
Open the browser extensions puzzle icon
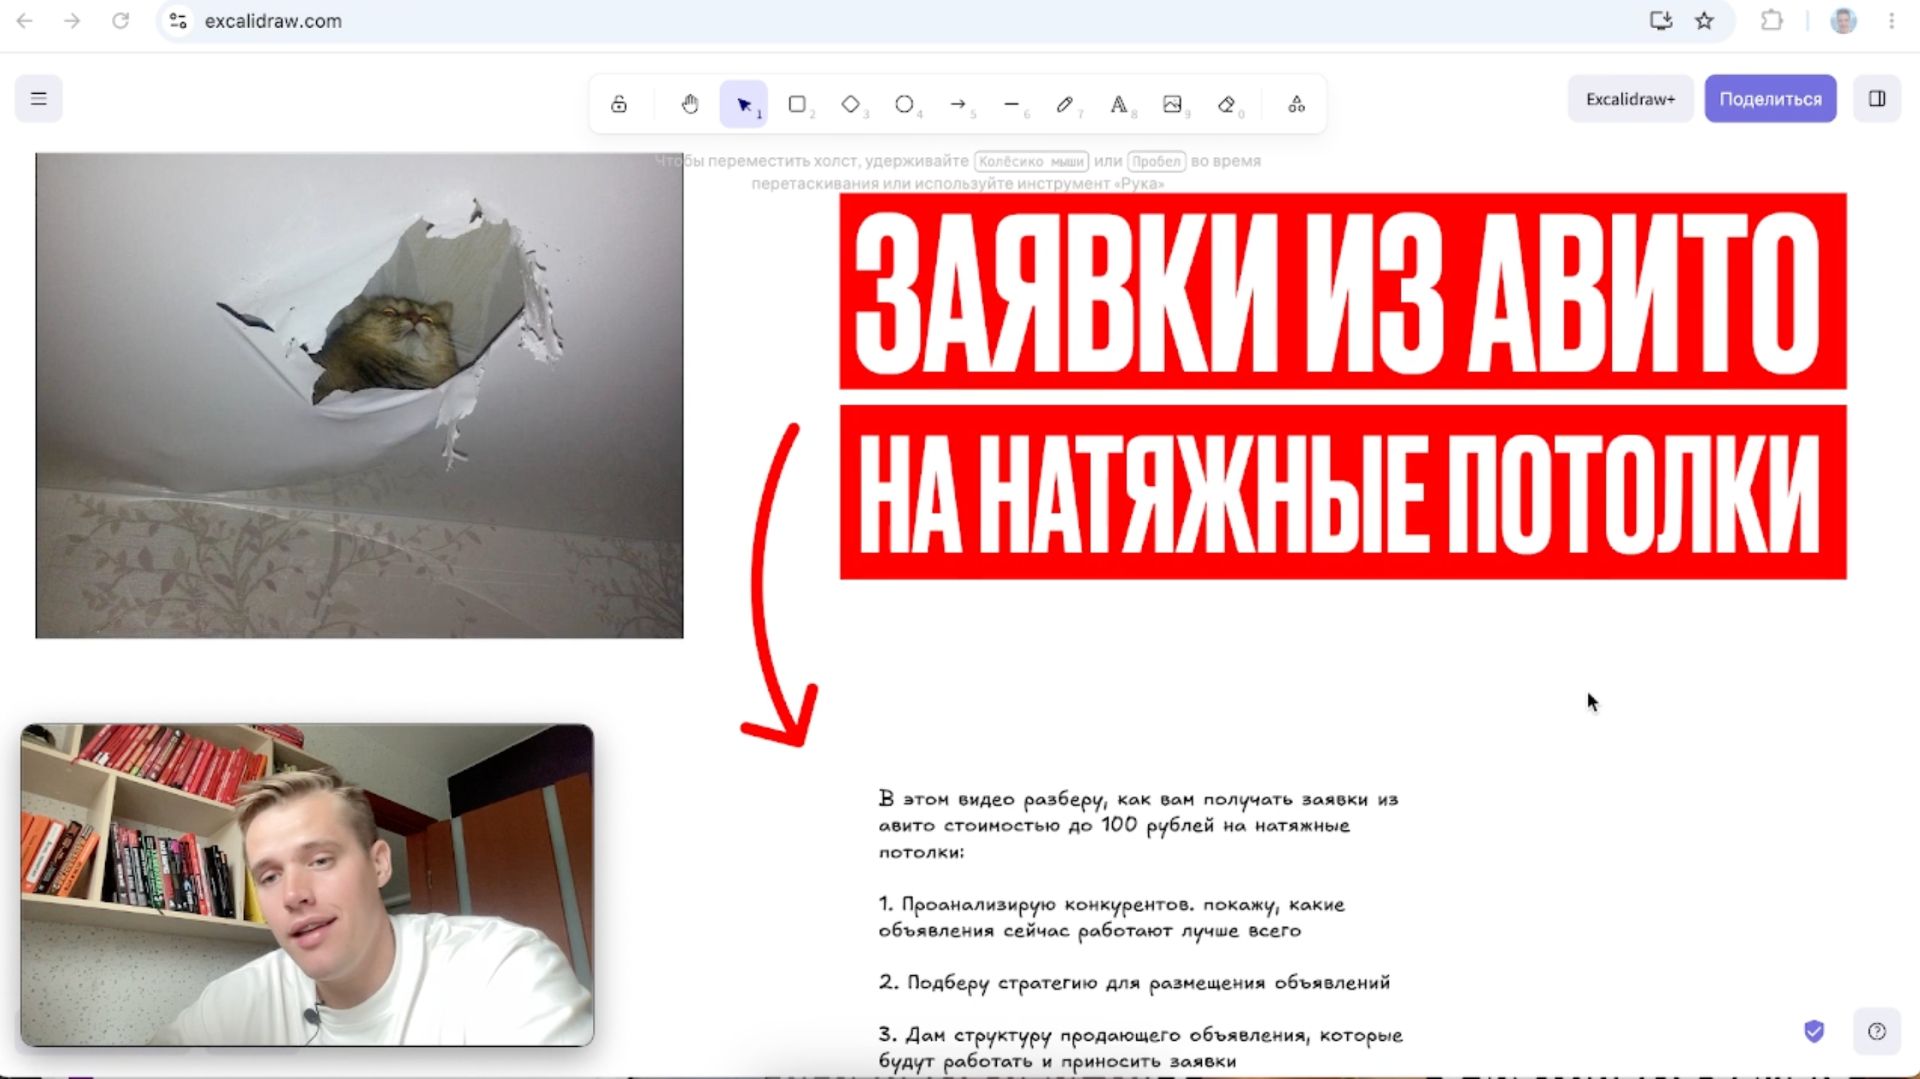coord(1772,20)
